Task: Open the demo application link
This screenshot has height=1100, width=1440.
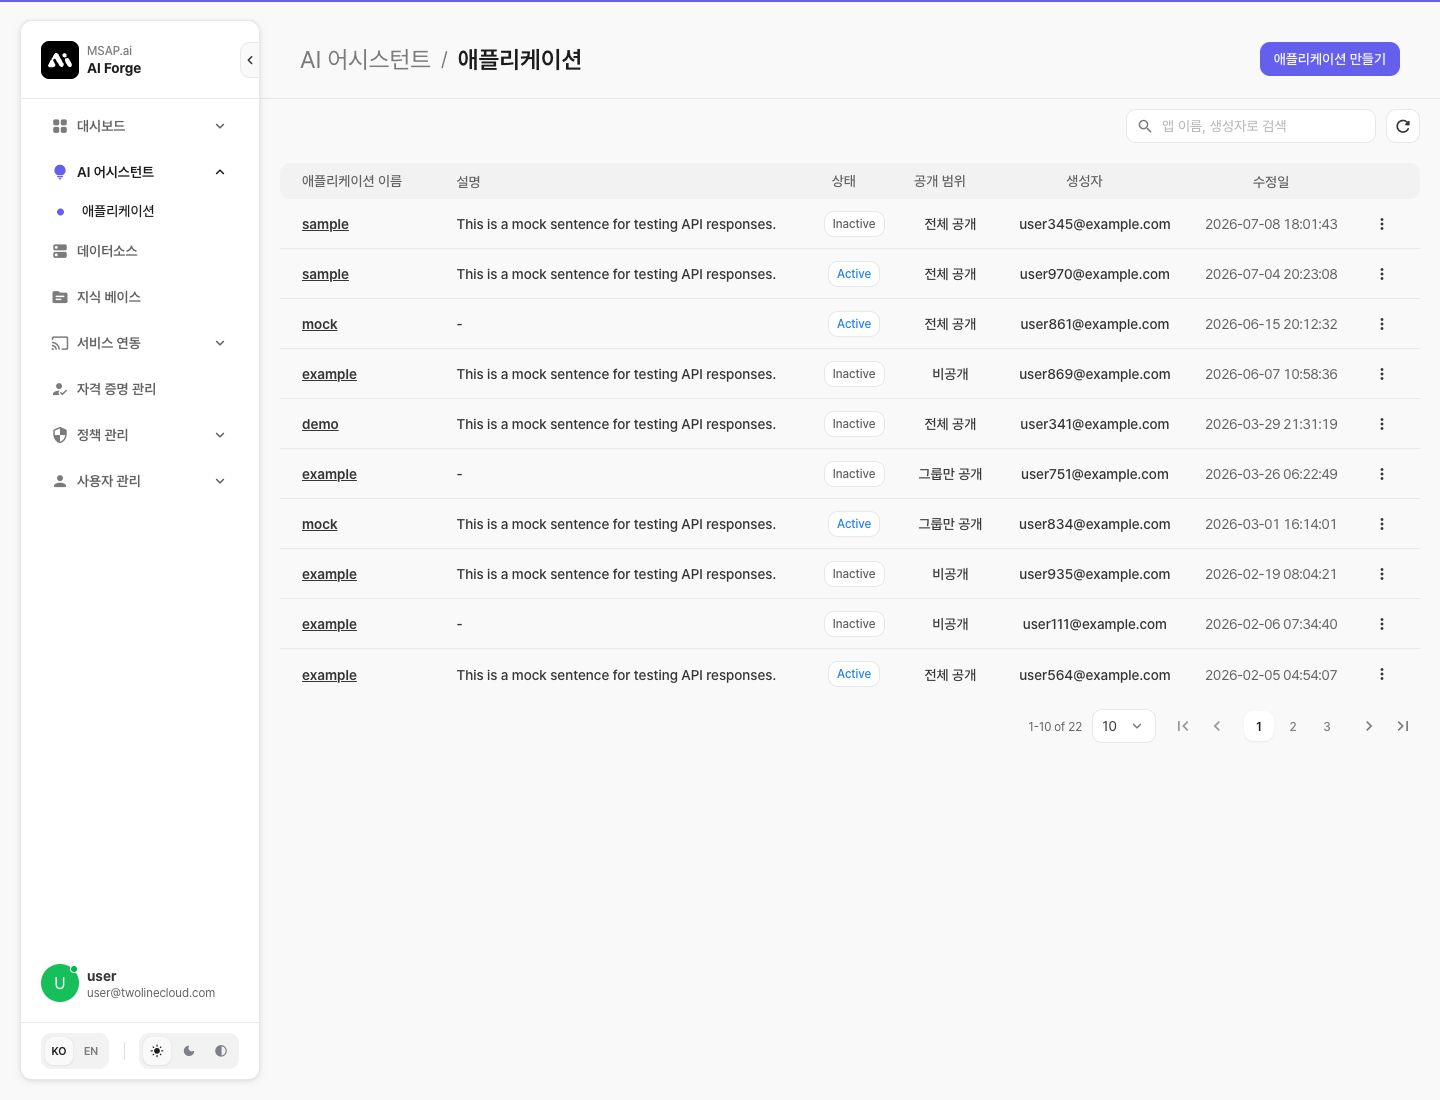Action: click(320, 424)
